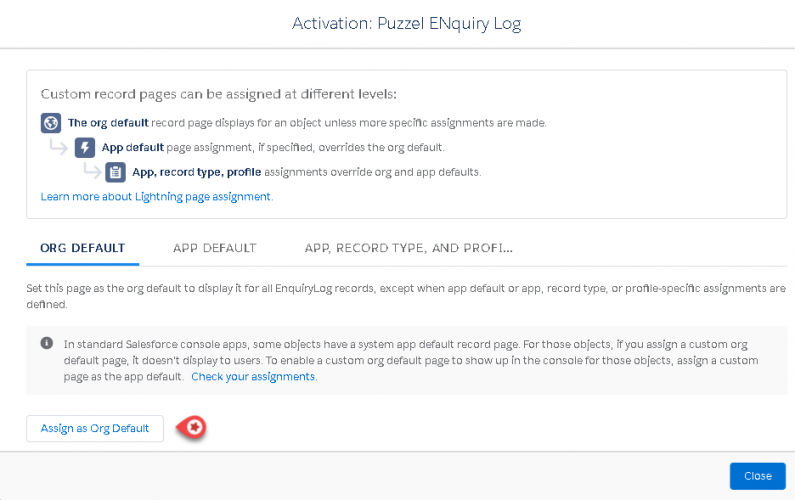Switch to the APP DEFAULT tab
This screenshot has height=500, width=795.
pos(214,248)
